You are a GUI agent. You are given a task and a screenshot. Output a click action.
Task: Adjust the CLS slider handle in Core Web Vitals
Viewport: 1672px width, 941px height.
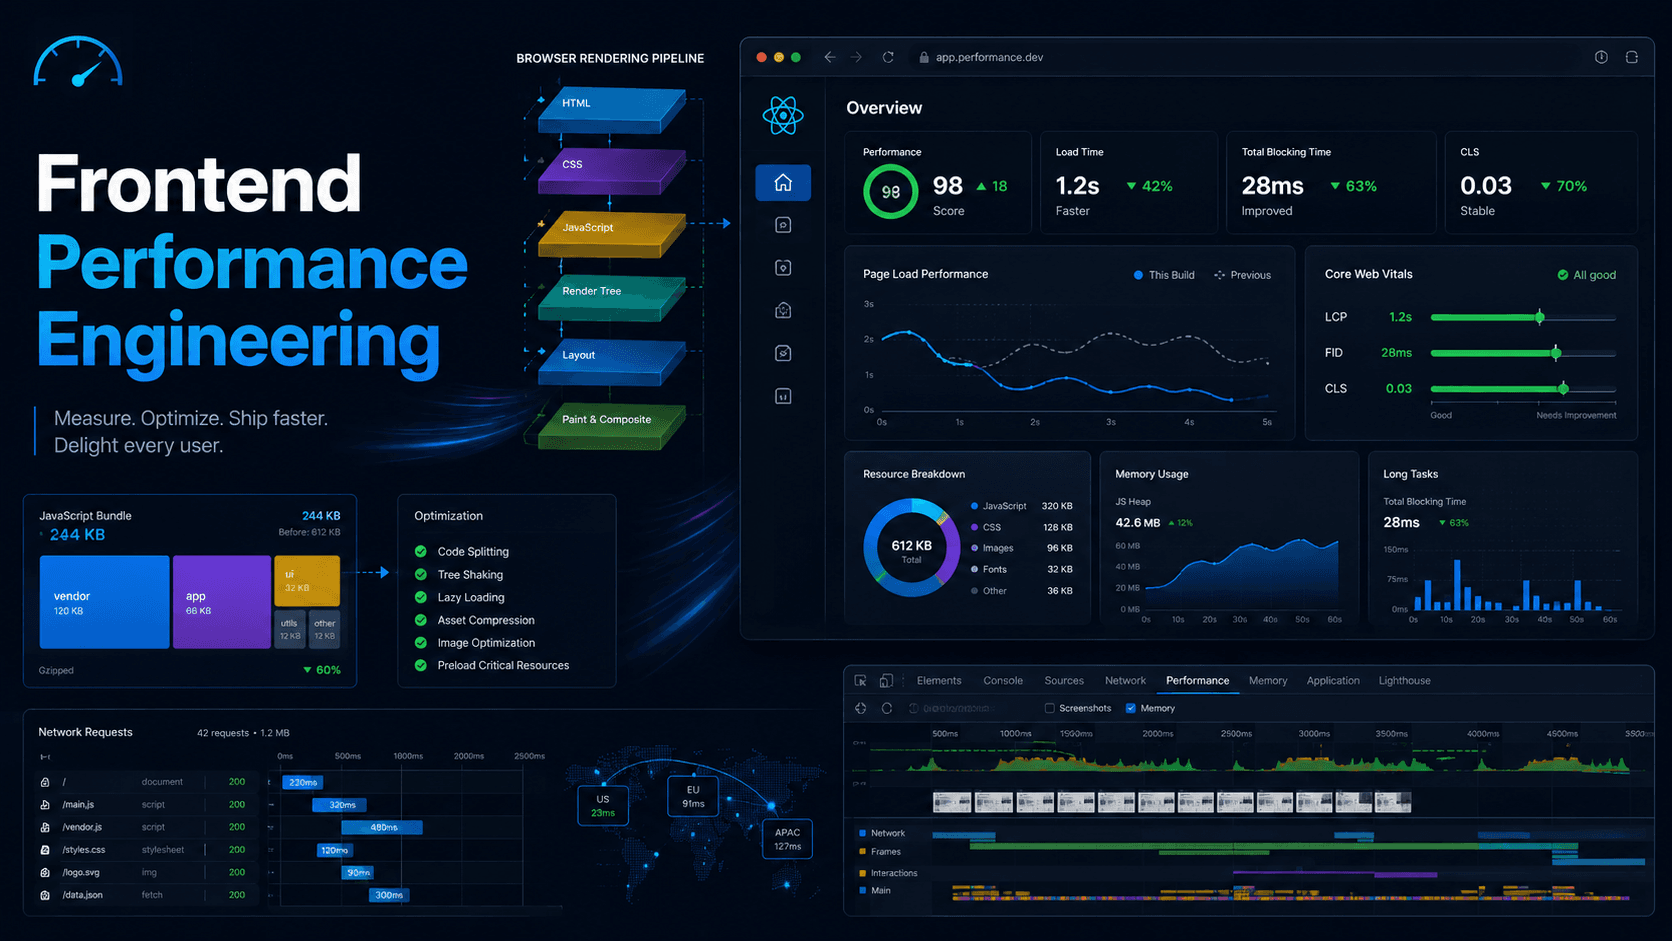[1563, 388]
